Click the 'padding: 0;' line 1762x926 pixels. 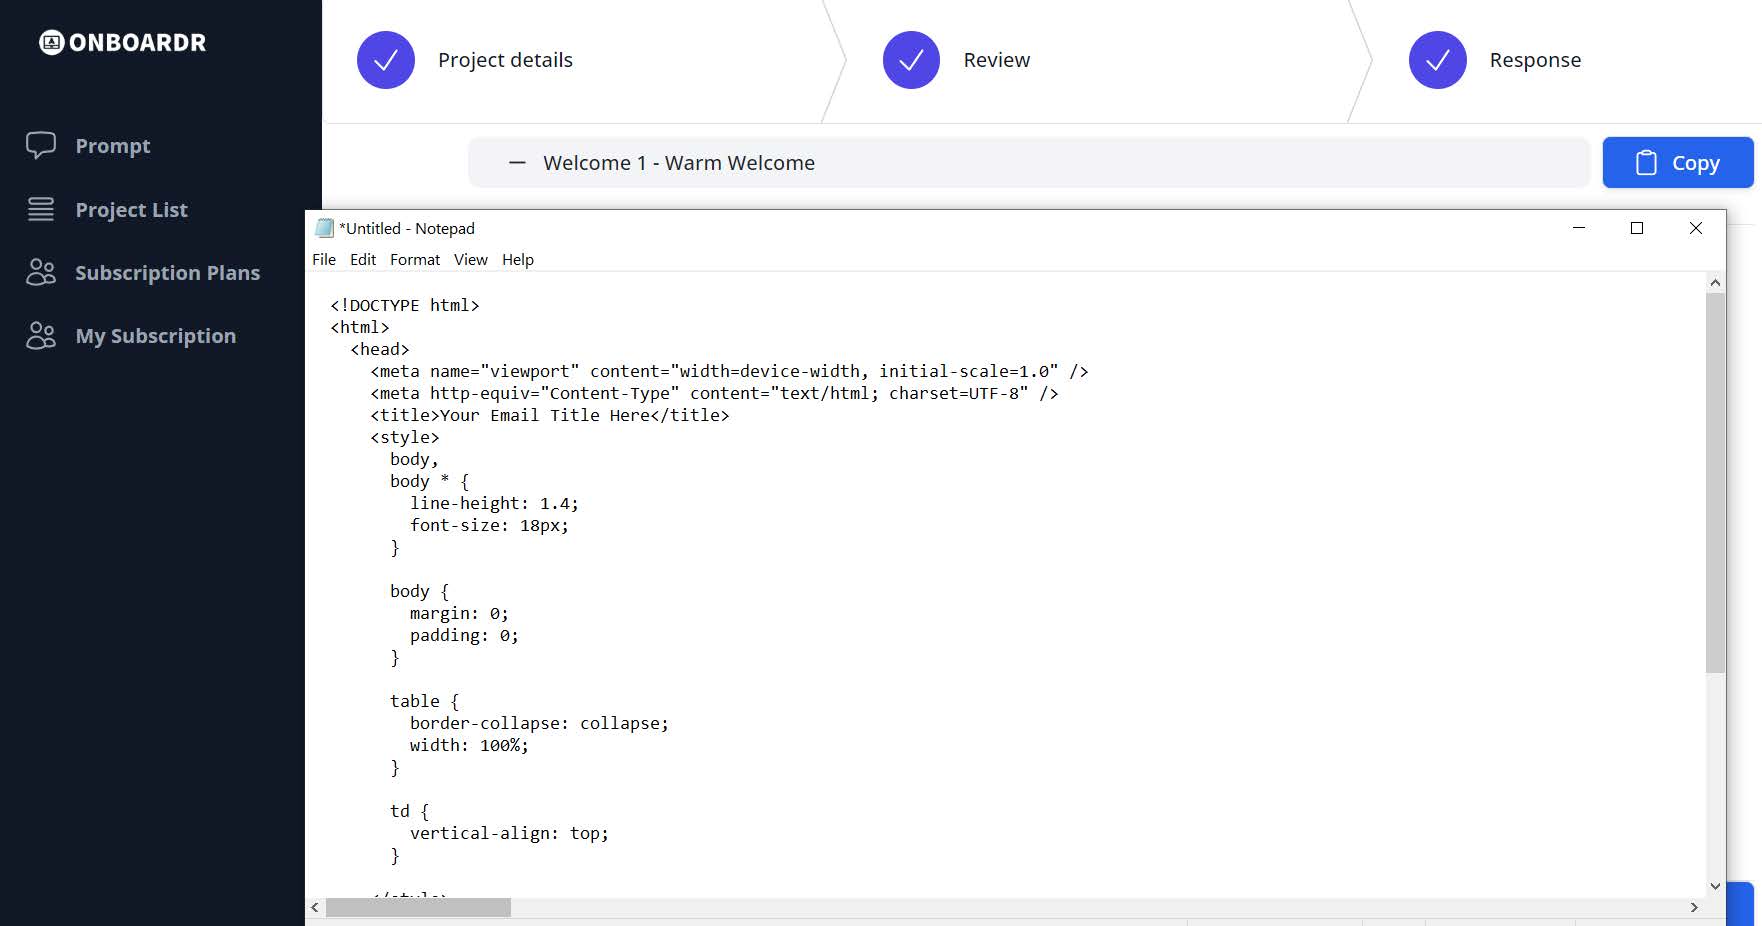464,636
